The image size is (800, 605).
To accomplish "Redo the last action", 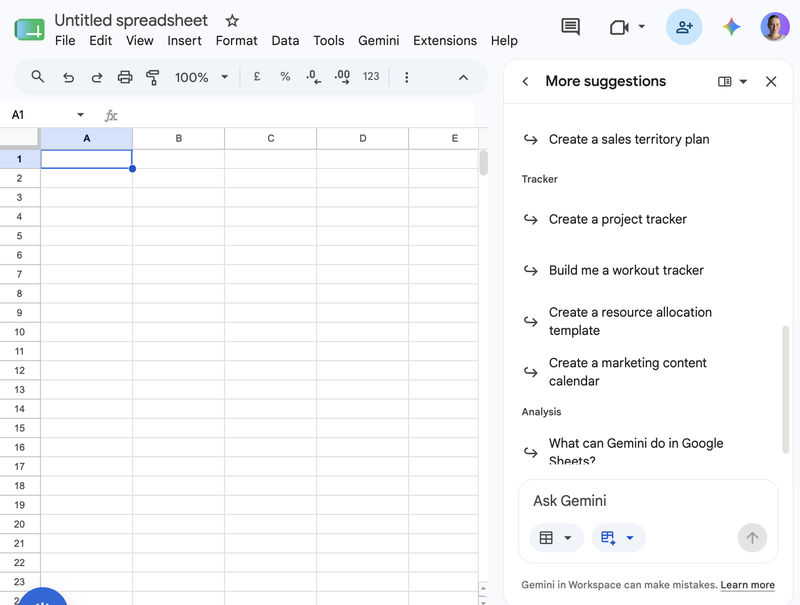I will coord(96,77).
